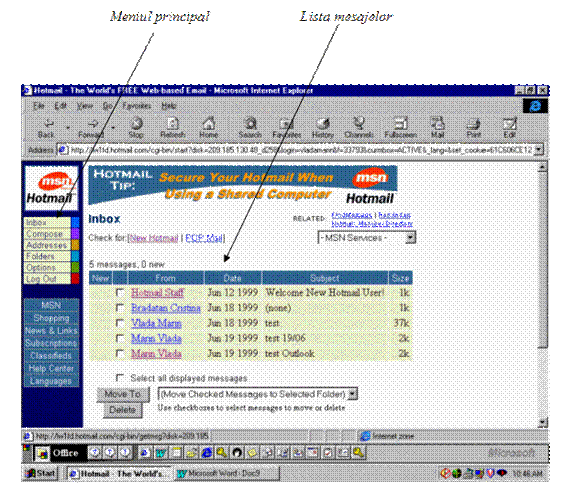The height and width of the screenshot is (494, 565).
Task: Open the History toolbar icon
Action: [x=322, y=124]
